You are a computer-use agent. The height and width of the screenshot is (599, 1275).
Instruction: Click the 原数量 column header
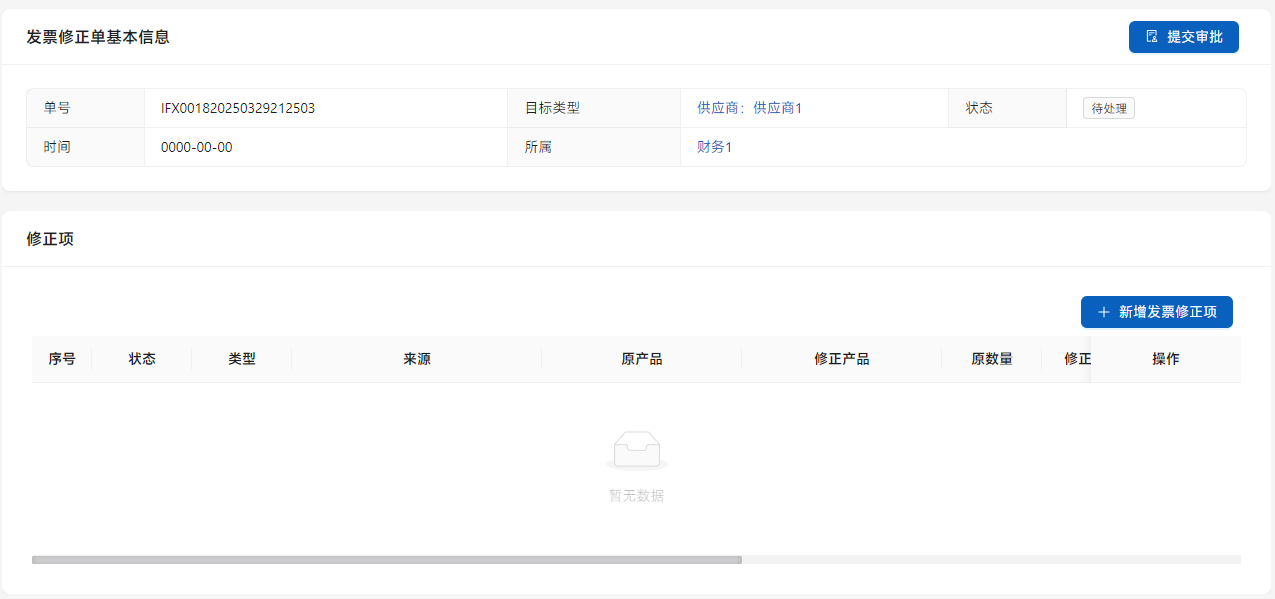pyautogui.click(x=992, y=359)
